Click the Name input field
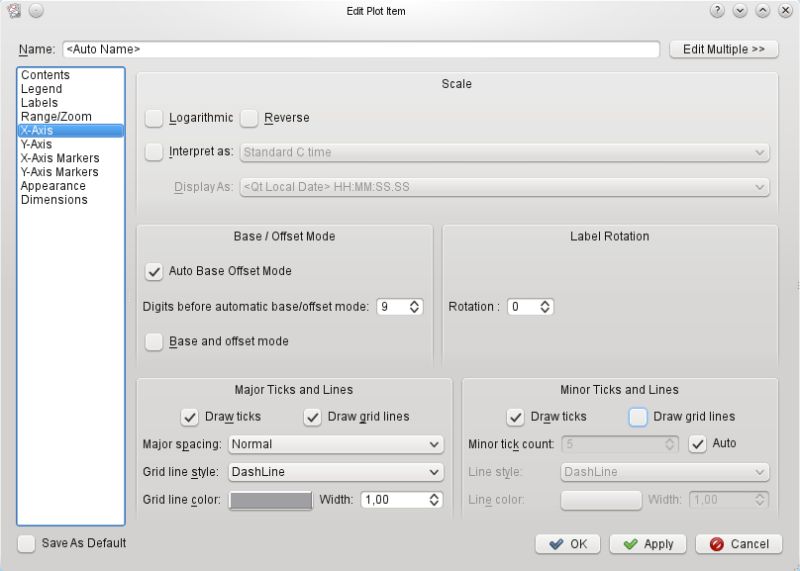This screenshot has height=571, width=800. (x=361, y=49)
